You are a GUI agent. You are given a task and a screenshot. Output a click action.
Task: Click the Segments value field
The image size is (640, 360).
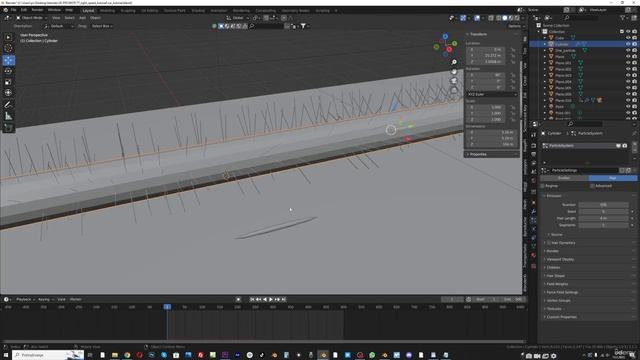click(x=603, y=225)
